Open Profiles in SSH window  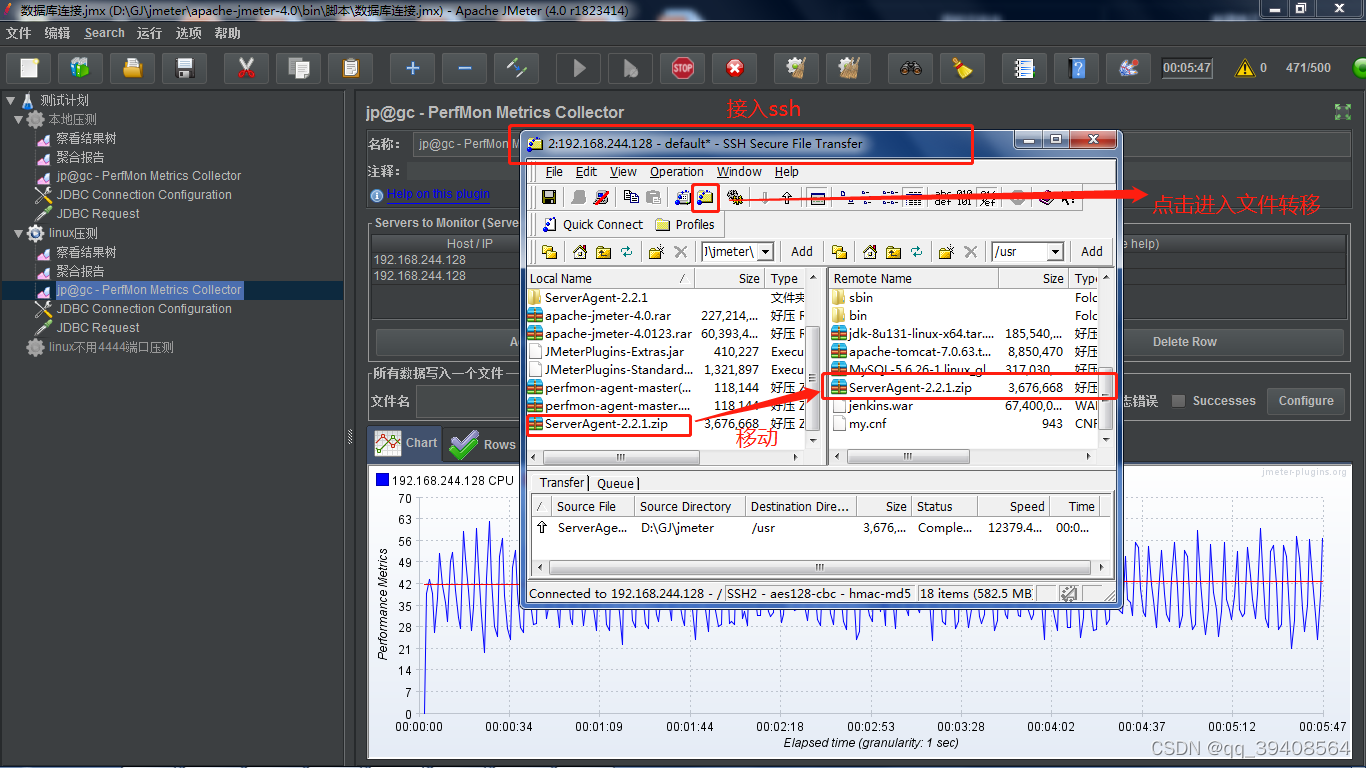[685, 224]
